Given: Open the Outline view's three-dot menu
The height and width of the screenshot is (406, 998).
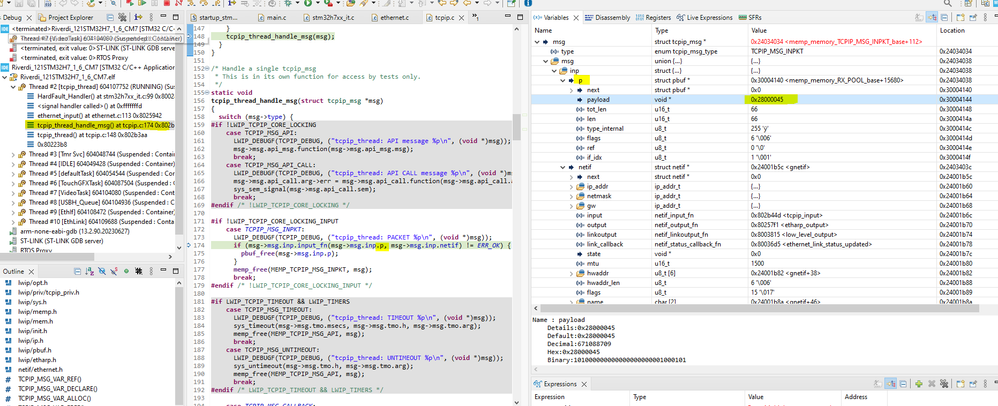Looking at the screenshot, I should tap(151, 272).
